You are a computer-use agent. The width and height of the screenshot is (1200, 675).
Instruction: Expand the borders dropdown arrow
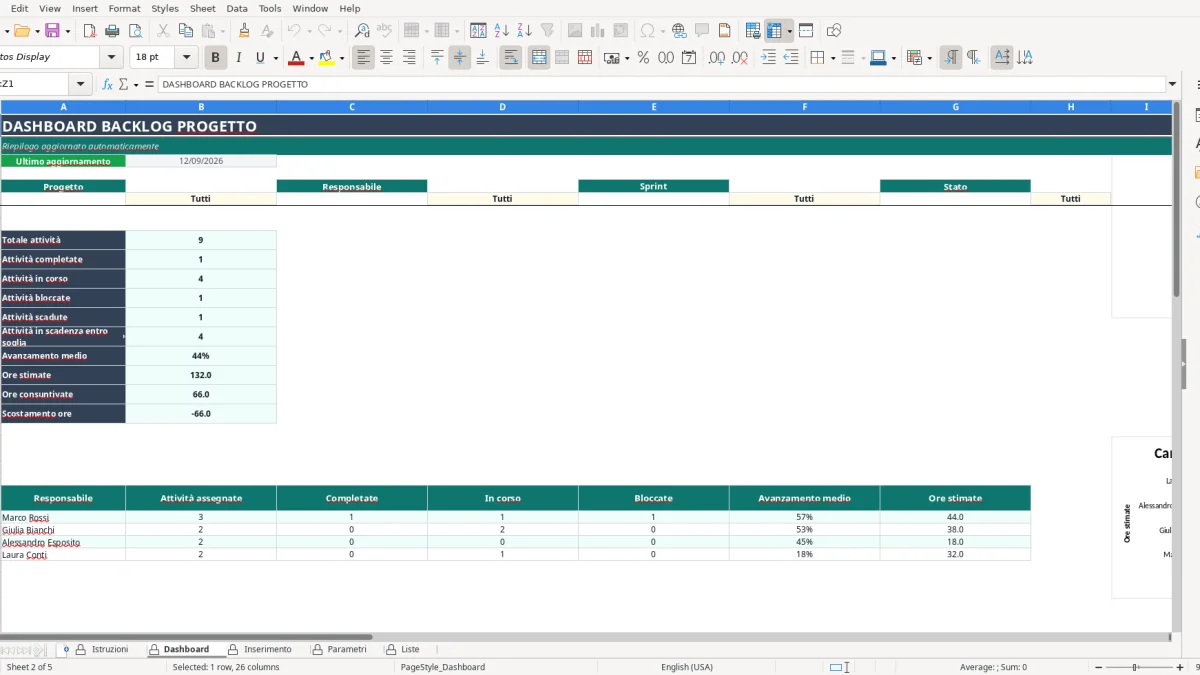click(x=832, y=58)
